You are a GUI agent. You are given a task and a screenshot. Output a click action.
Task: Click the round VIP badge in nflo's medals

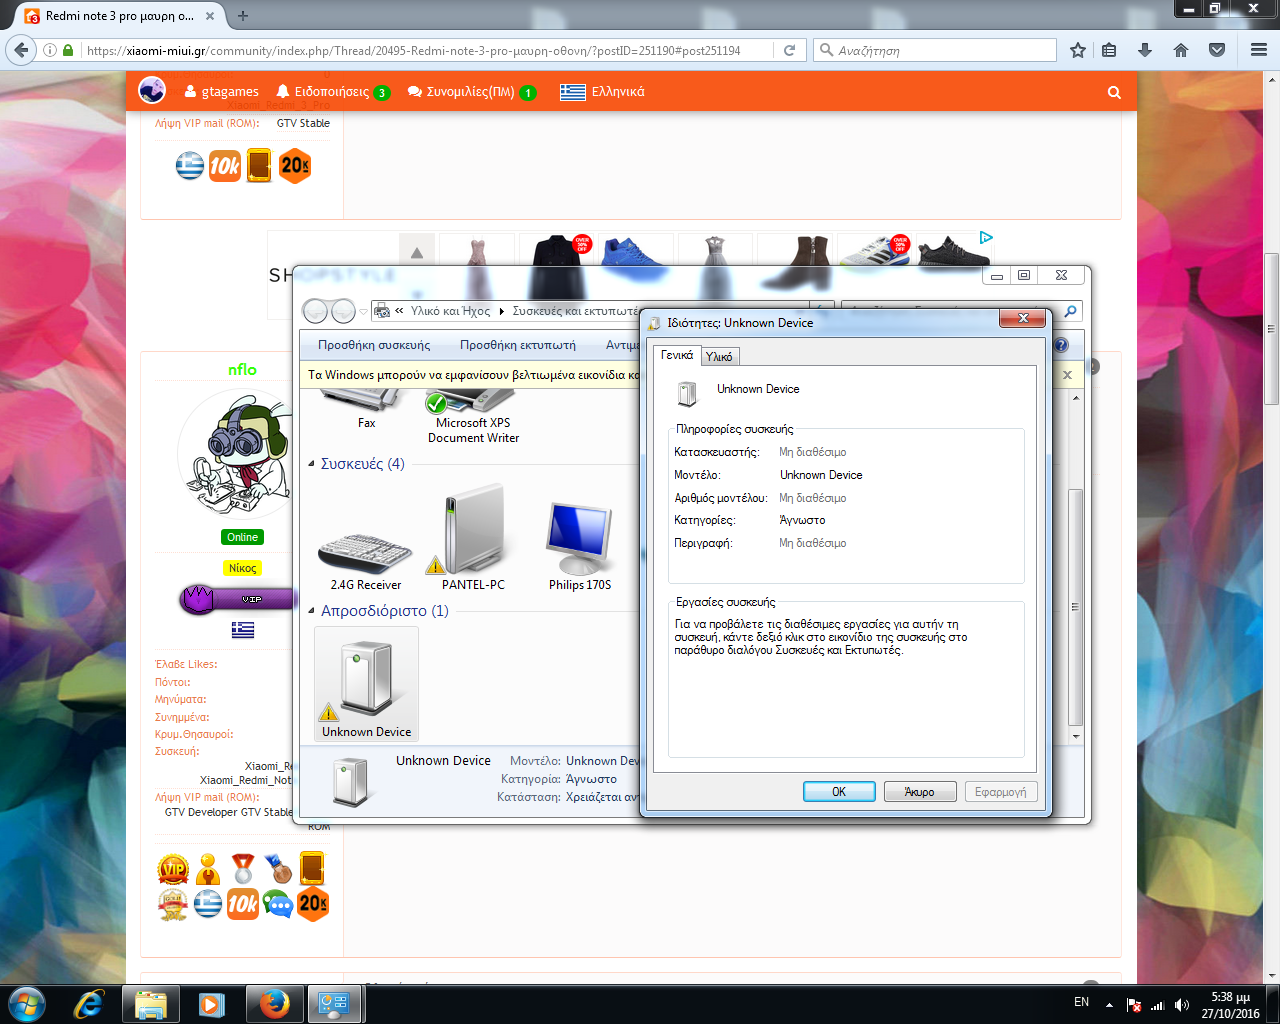173,869
